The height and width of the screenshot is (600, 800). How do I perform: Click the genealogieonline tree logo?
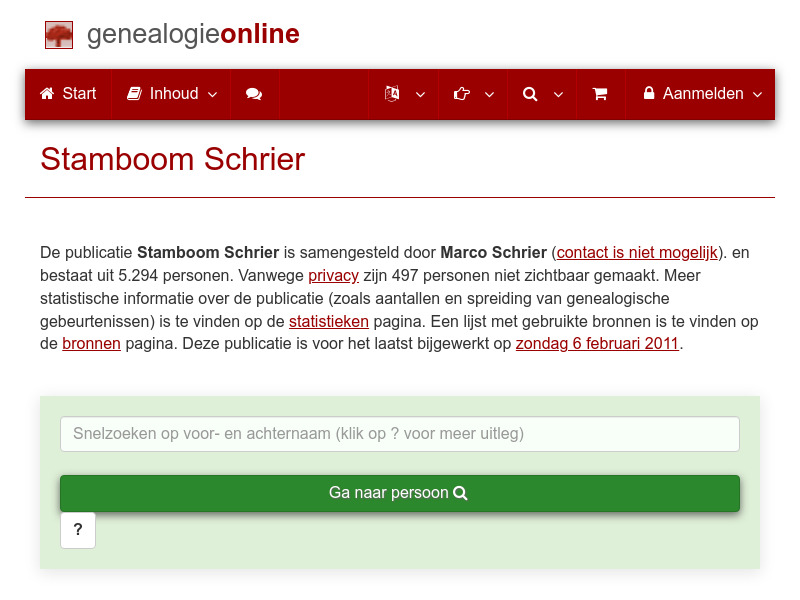pos(59,33)
